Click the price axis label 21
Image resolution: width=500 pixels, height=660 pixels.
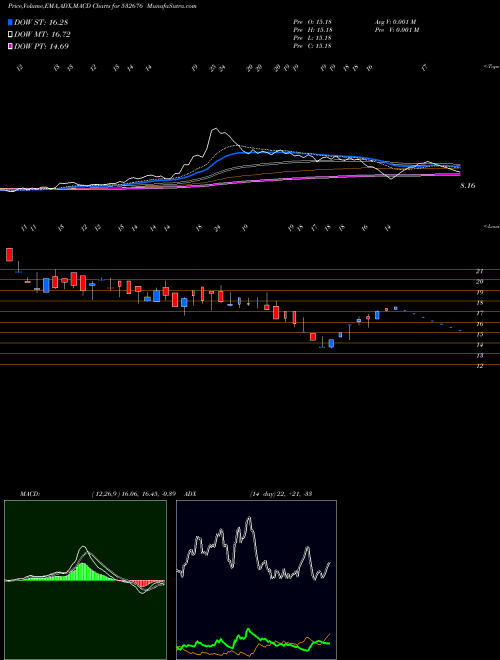coord(479,271)
